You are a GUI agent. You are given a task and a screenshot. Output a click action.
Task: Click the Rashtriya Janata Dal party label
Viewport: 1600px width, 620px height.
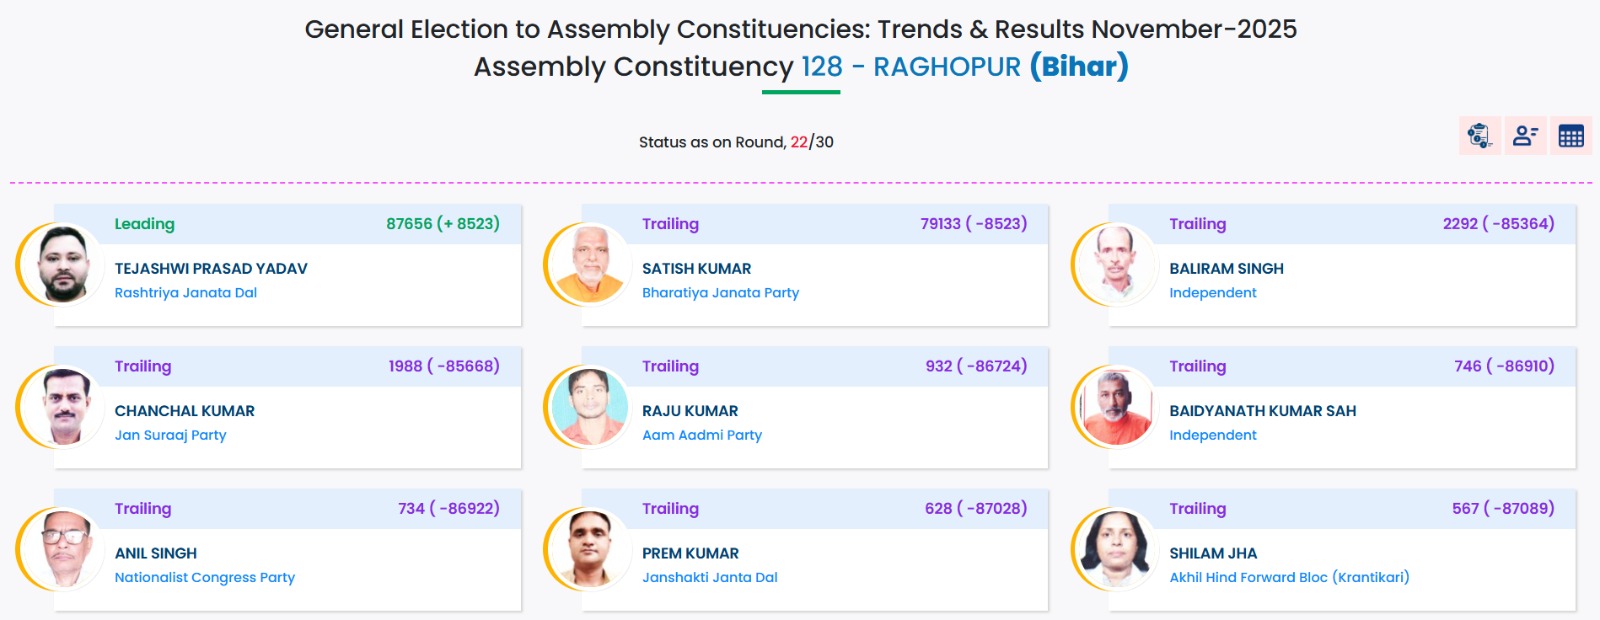(186, 293)
